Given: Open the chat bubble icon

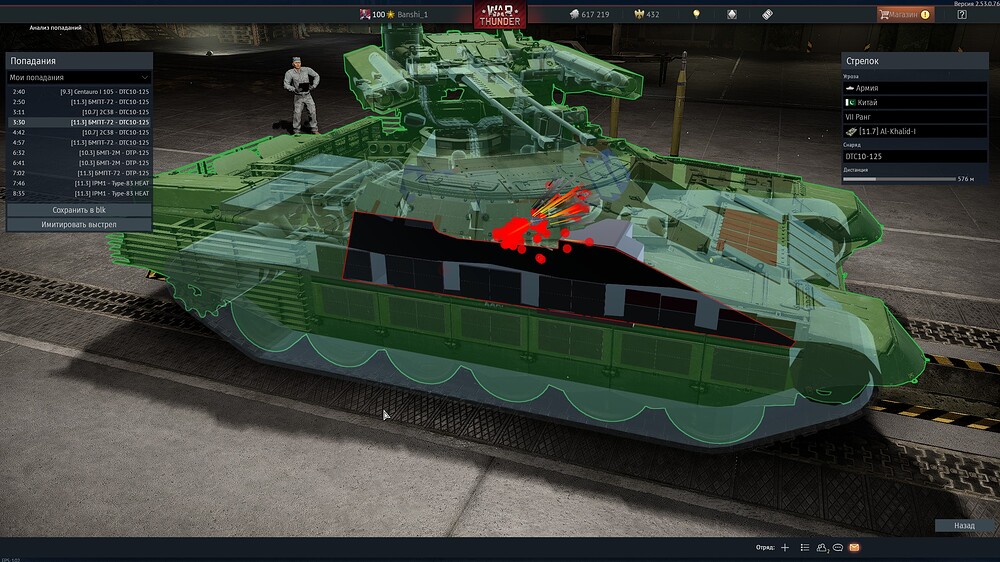Looking at the screenshot, I should 838,548.
